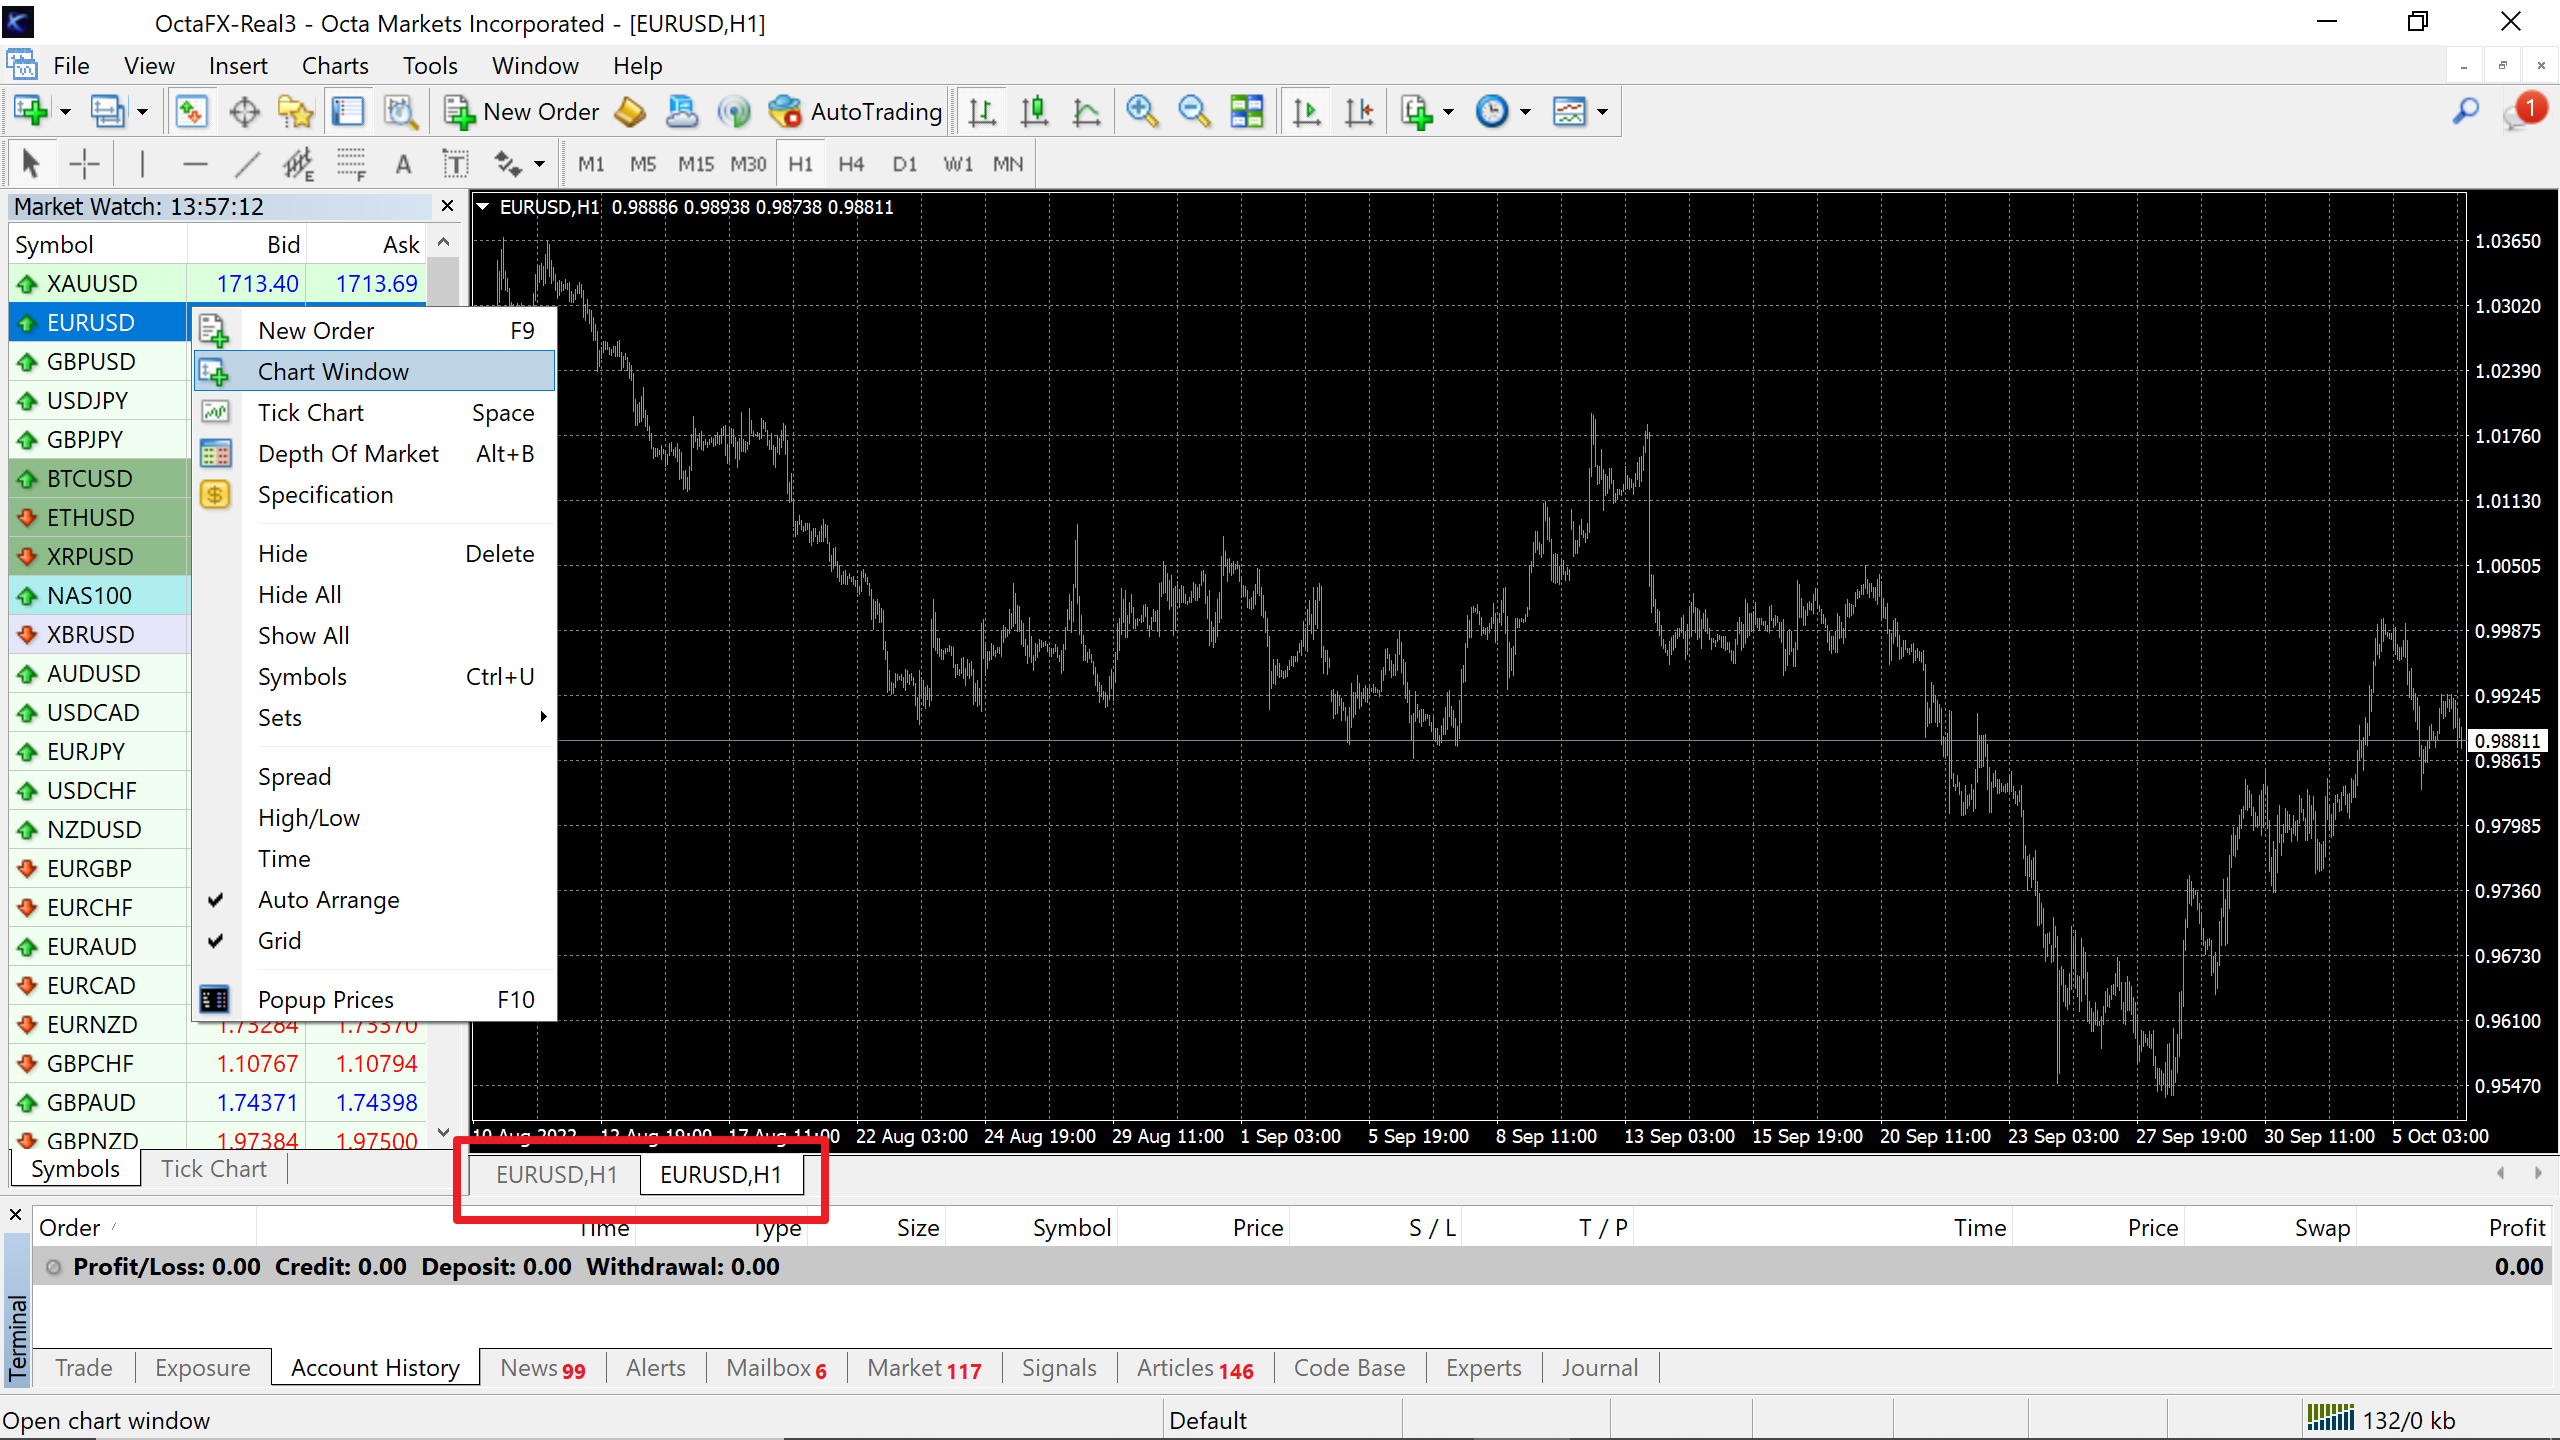
Task: Uncheck Auto Arrange in the context menu
Action: coord(328,899)
